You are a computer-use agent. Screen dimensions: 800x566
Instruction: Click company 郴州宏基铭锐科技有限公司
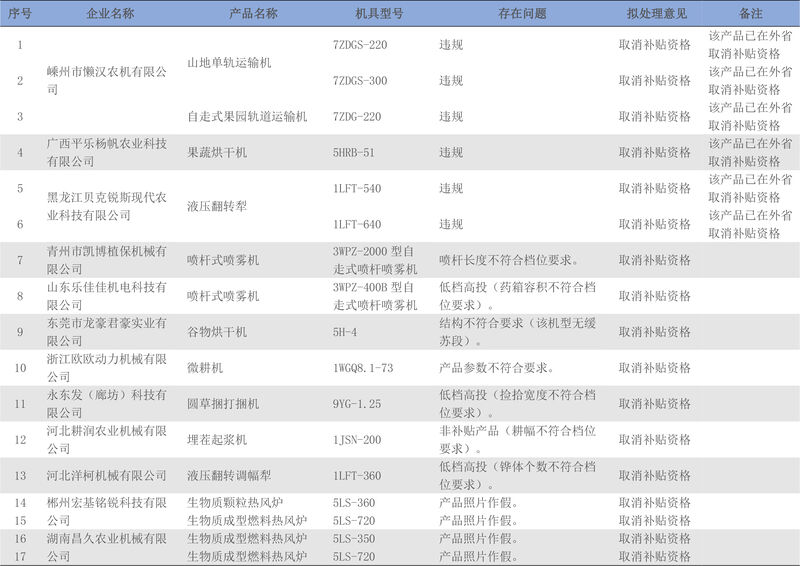point(107,511)
